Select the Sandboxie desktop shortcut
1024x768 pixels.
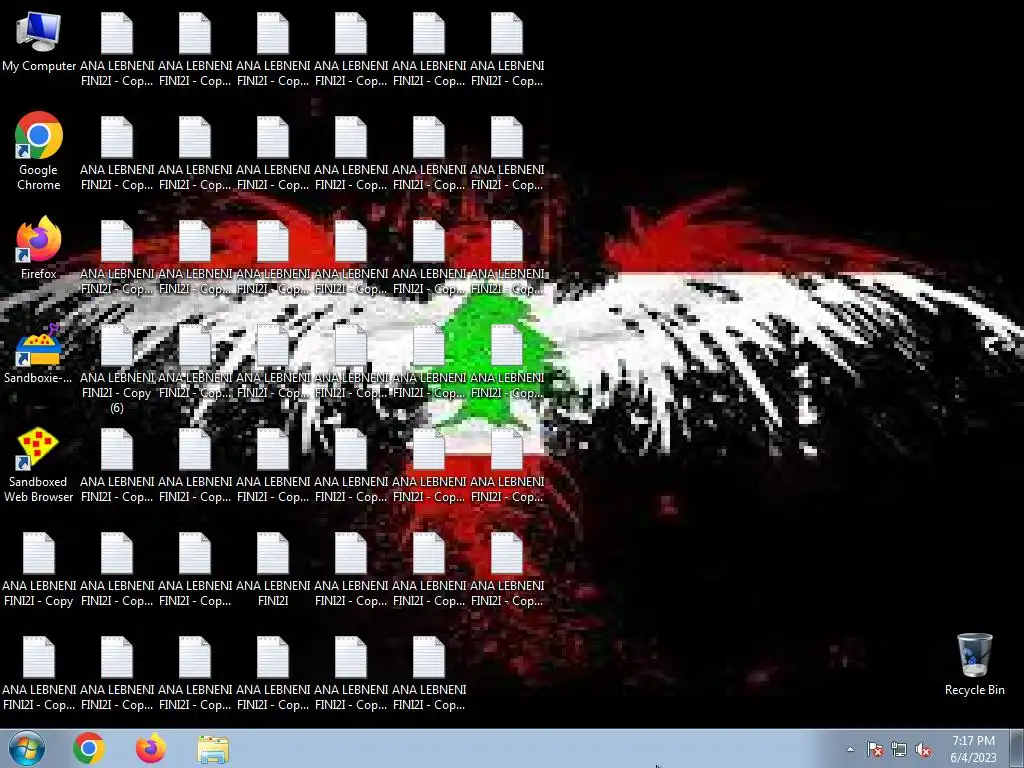[39, 354]
